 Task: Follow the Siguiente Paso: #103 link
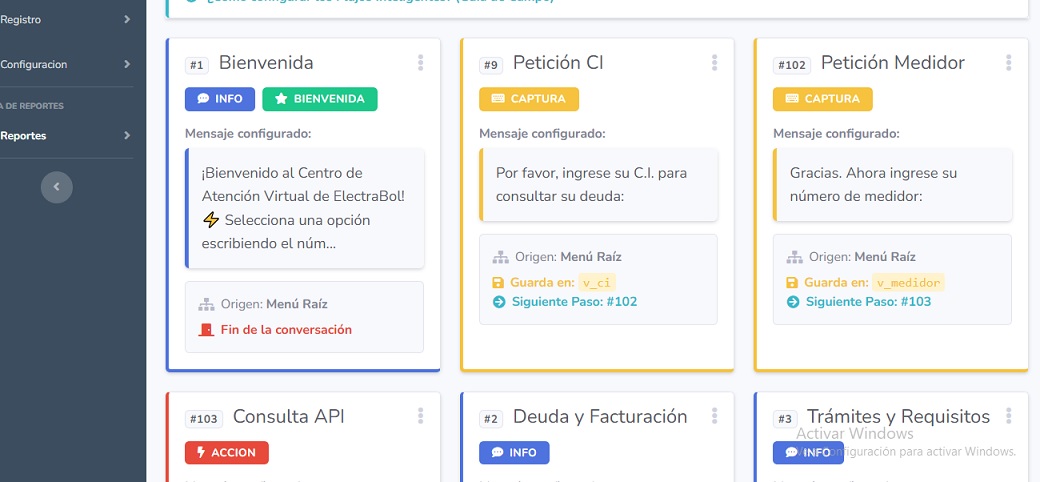click(x=868, y=302)
